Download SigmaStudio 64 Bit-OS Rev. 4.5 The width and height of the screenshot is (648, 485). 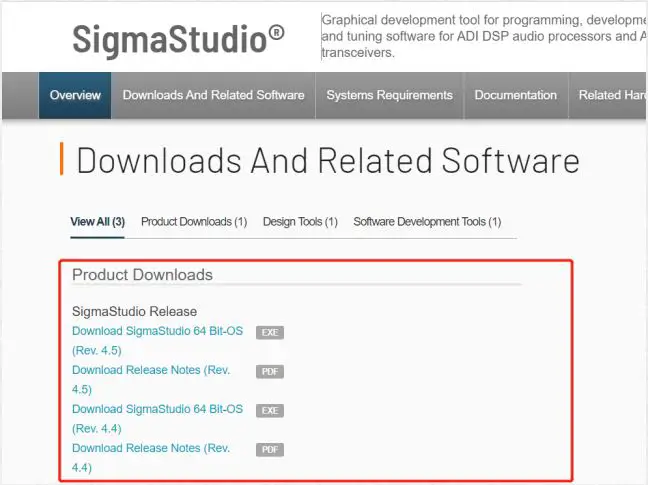click(x=157, y=341)
